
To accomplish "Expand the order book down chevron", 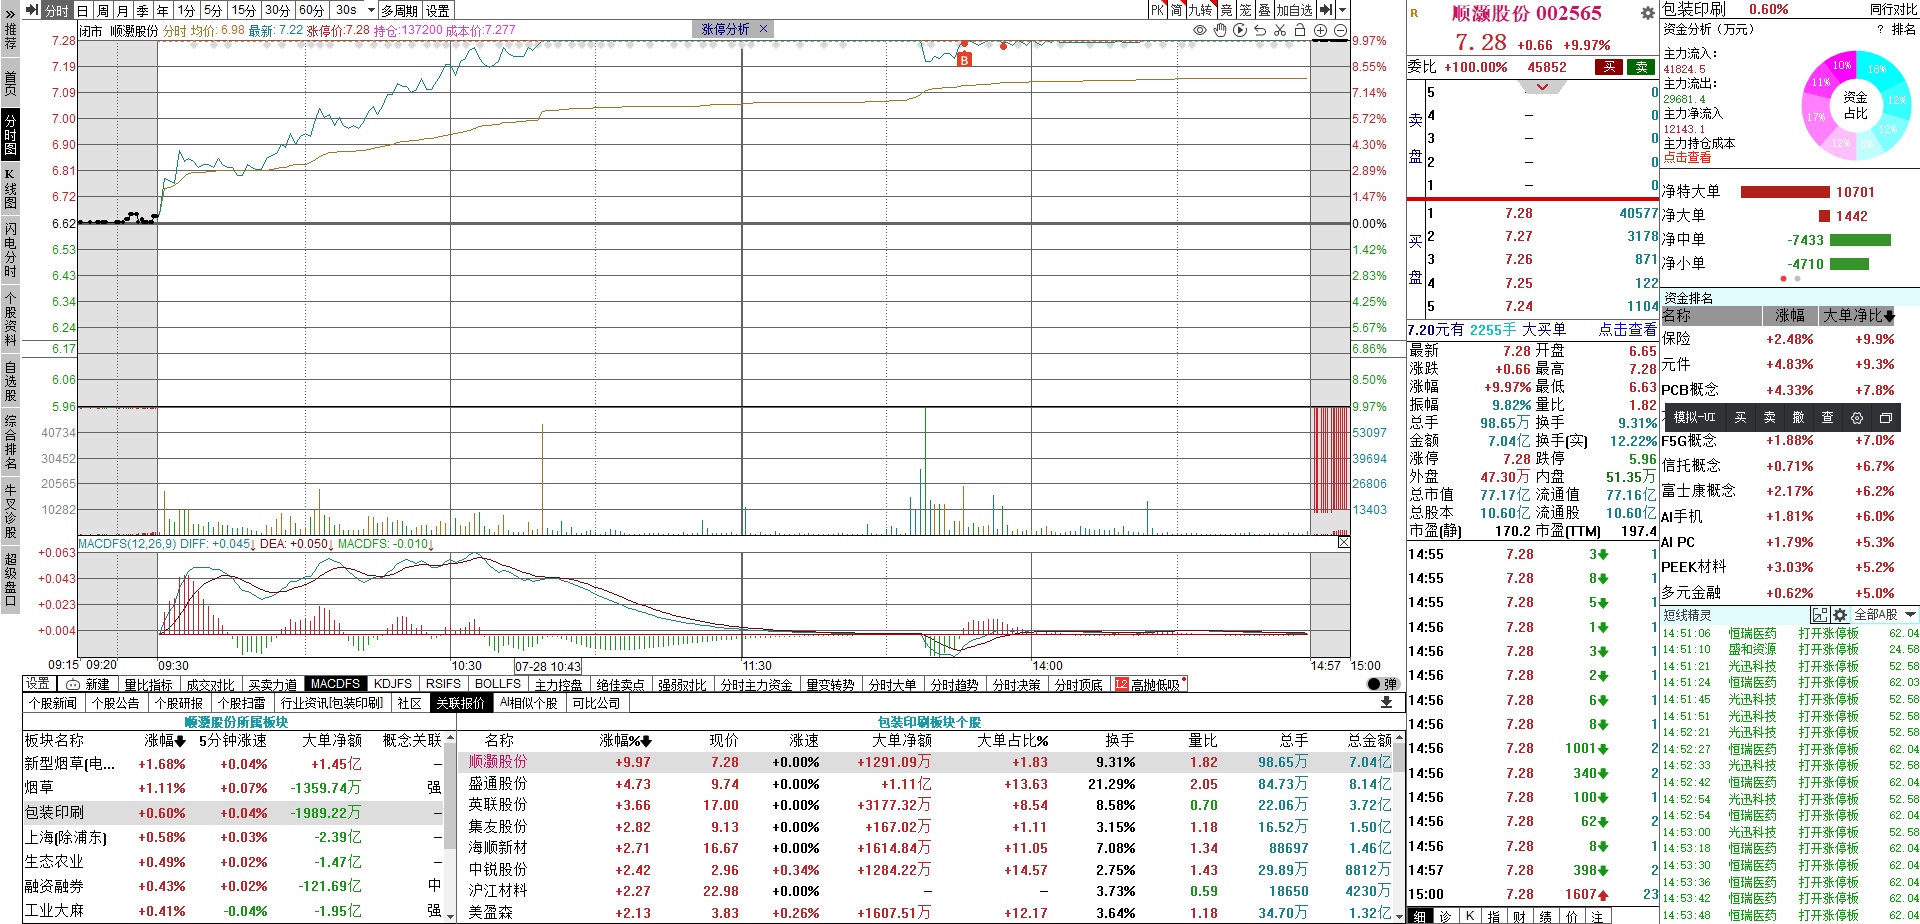I will coord(1542,87).
